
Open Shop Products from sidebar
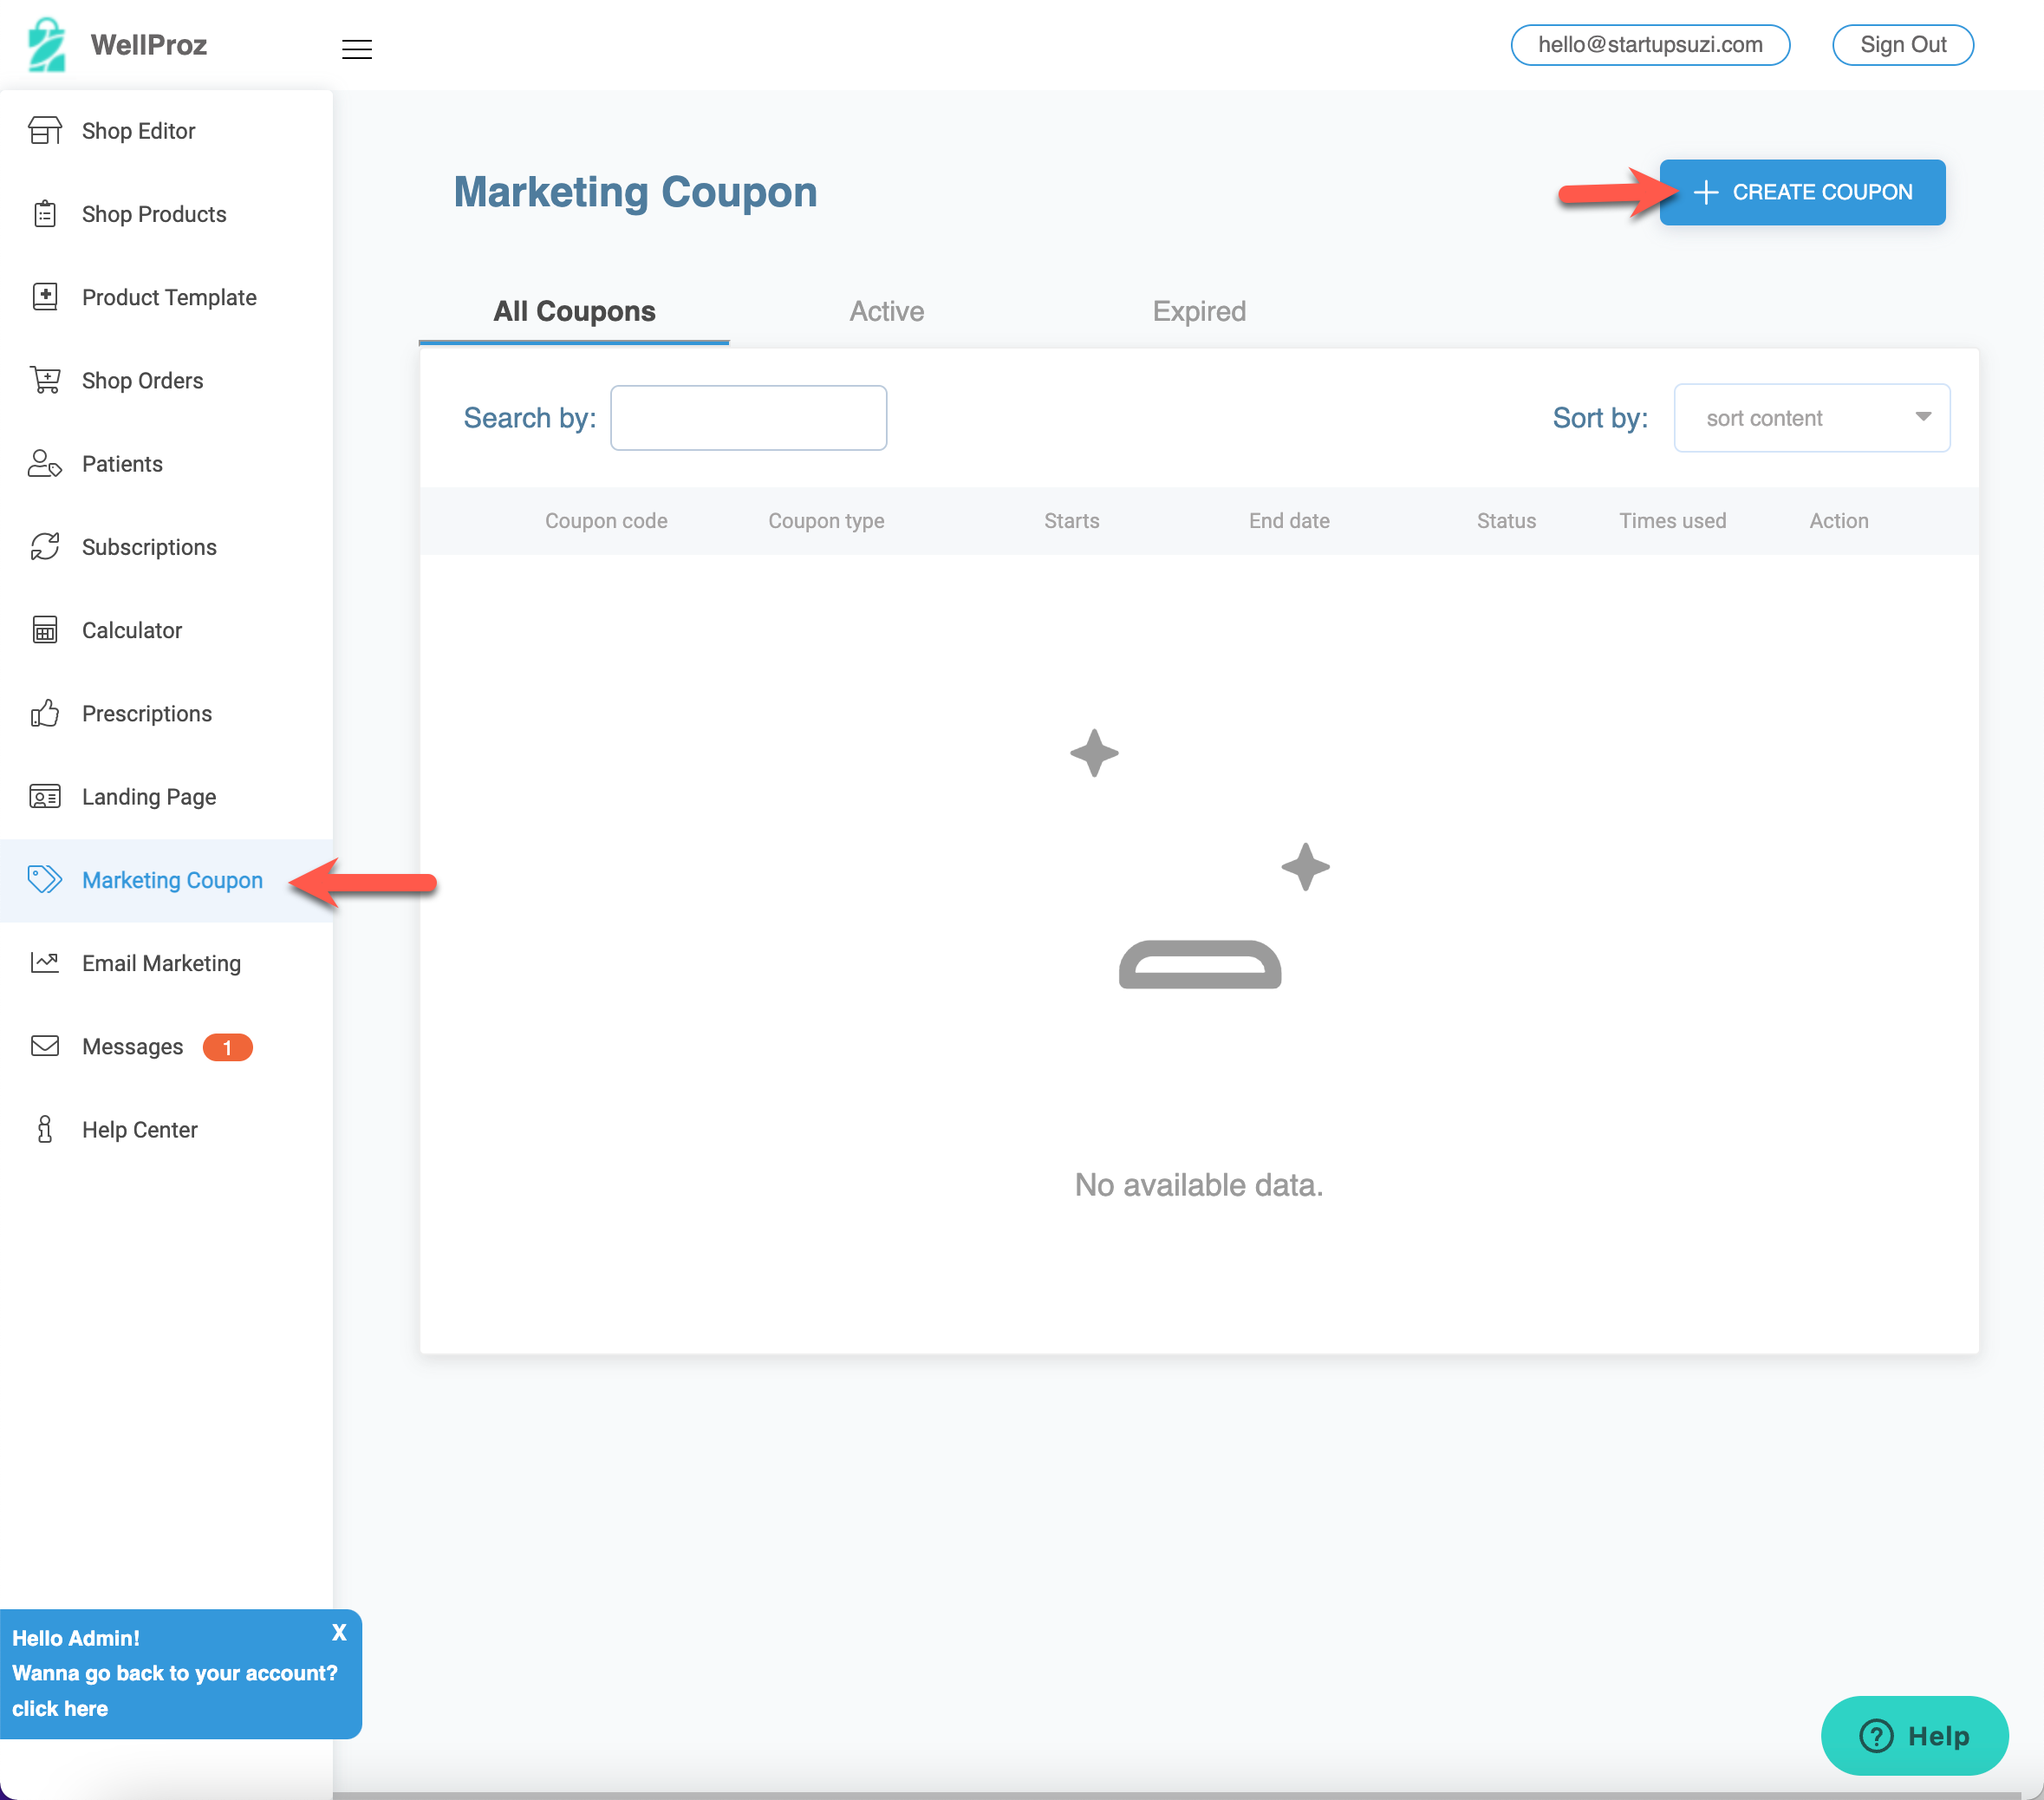(153, 214)
